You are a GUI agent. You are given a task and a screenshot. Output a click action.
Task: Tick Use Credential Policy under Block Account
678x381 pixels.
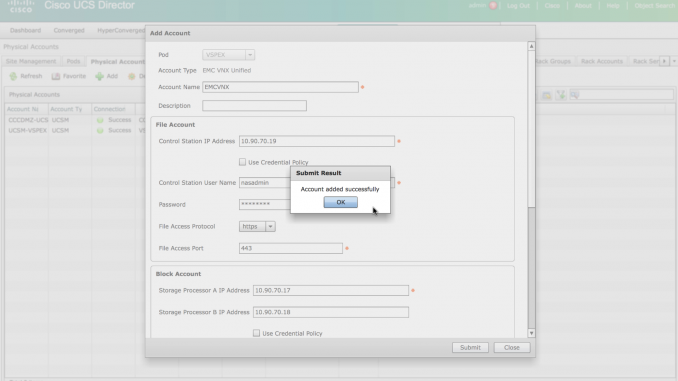point(256,333)
